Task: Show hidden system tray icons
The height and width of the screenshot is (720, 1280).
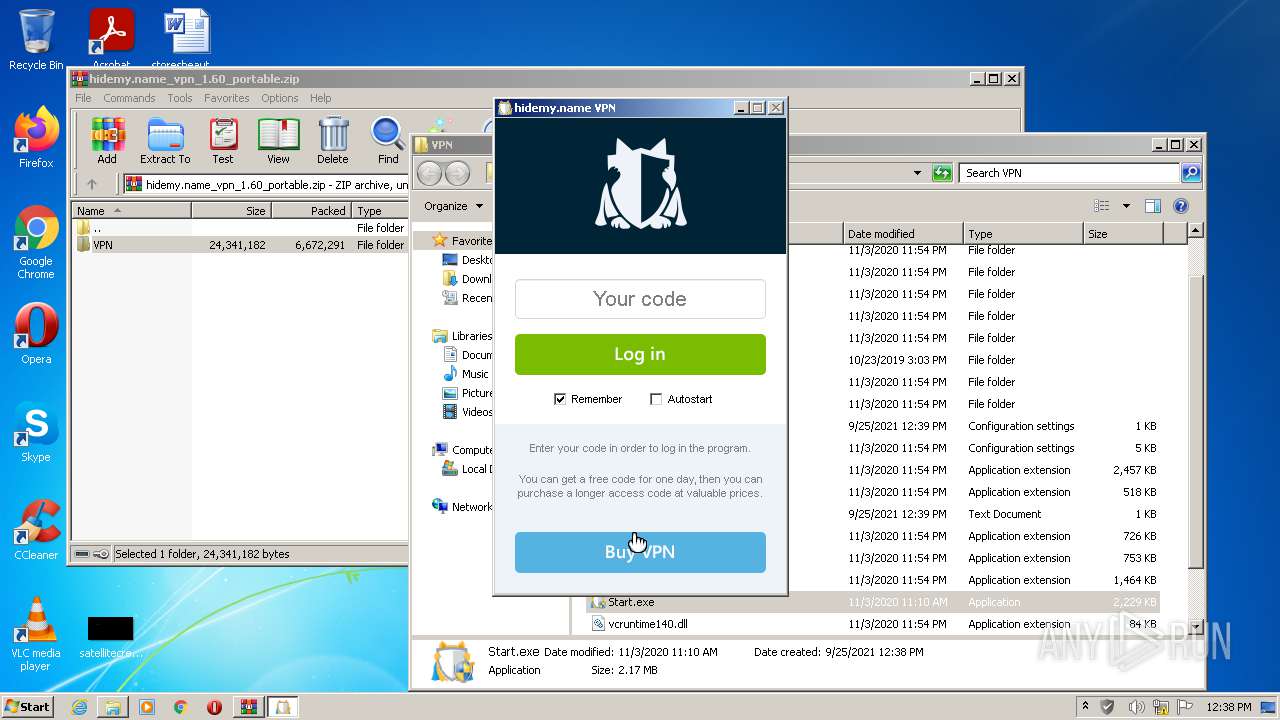Action: pyautogui.click(x=1085, y=707)
